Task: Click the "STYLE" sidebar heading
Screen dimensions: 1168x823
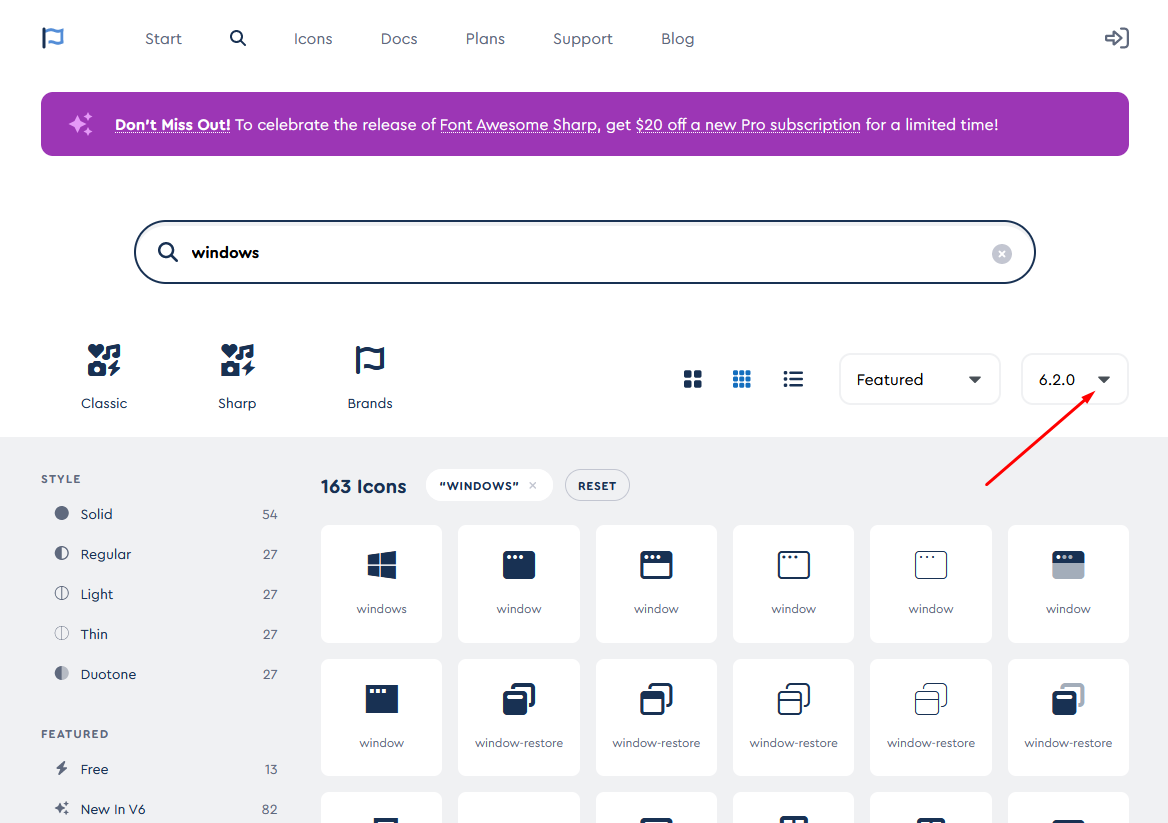Action: [x=61, y=479]
